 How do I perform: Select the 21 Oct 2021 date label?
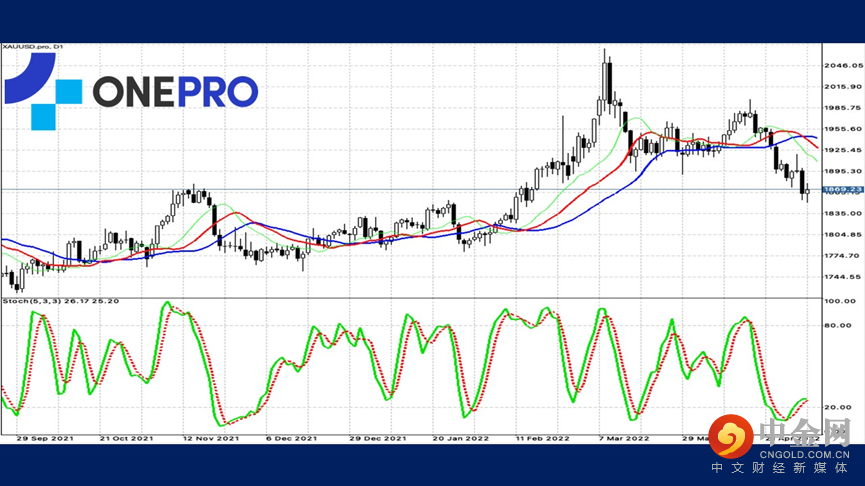click(x=126, y=439)
